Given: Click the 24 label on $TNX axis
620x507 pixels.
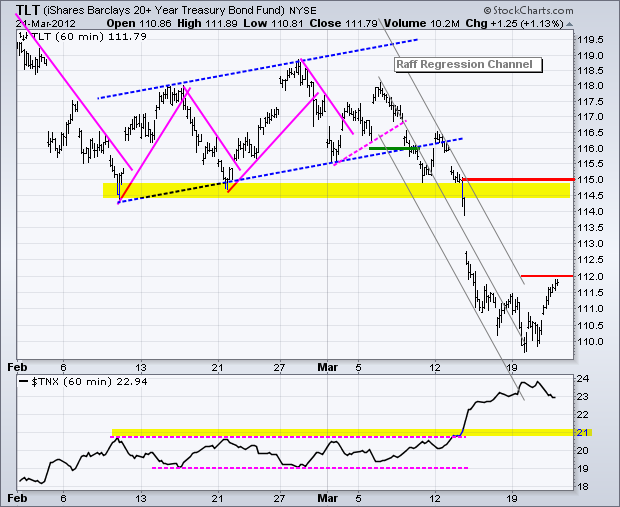Looking at the screenshot, I should click(x=583, y=378).
